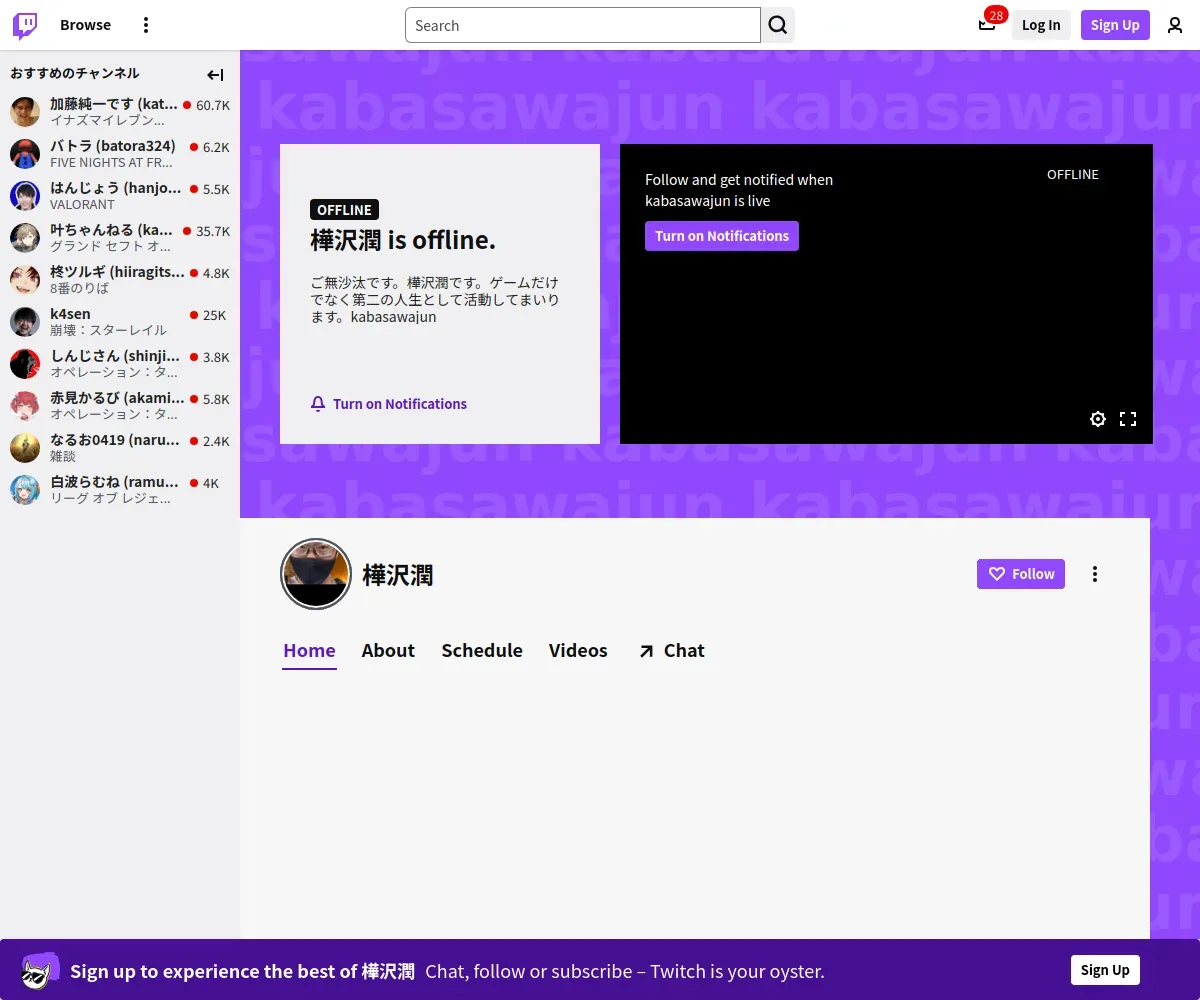Viewport: 1200px width, 1000px height.
Task: Open the notifications inbox with 28 badge
Action: (x=987, y=25)
